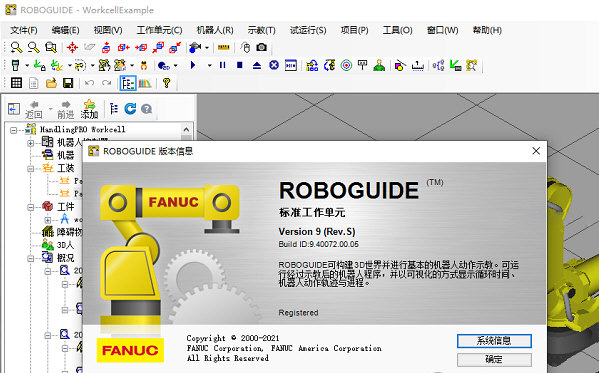The image size is (599, 373).
Task: Click the zoom out magnifier icon
Action: 34,47
